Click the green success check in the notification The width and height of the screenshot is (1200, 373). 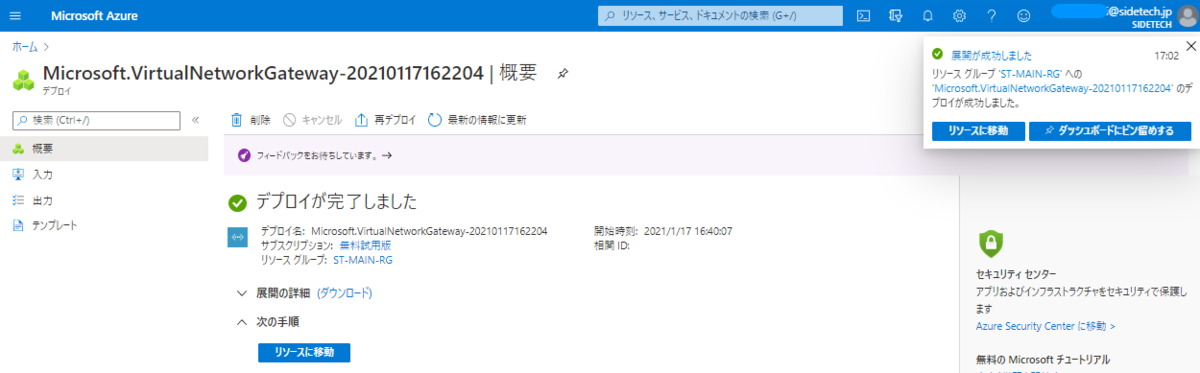pyautogui.click(x=937, y=55)
